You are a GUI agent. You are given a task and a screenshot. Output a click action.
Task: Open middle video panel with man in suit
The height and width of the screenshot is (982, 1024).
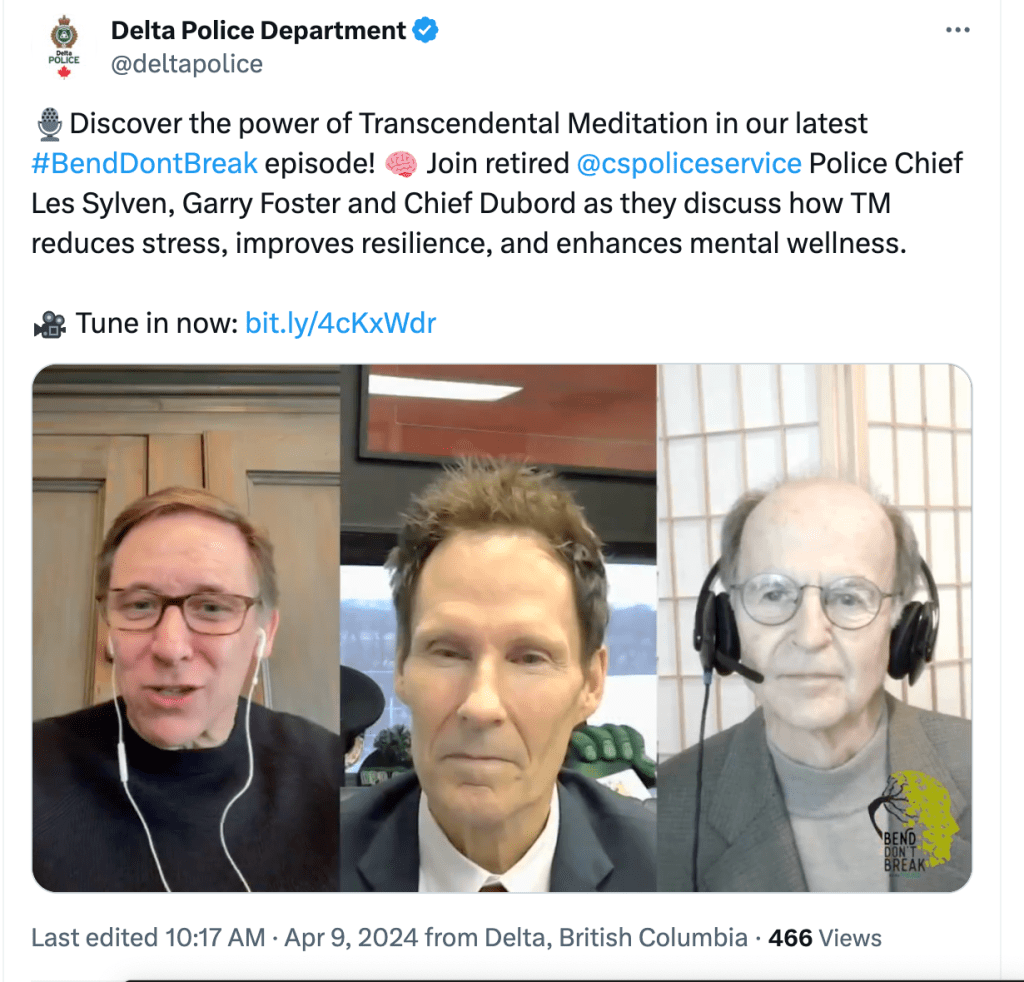coord(498,628)
